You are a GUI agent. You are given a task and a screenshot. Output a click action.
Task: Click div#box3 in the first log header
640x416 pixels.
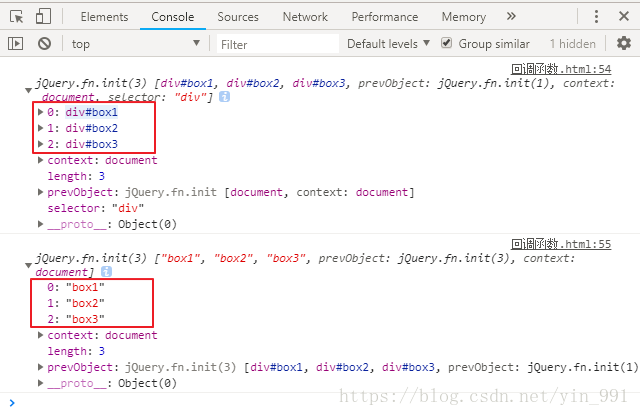(x=319, y=83)
